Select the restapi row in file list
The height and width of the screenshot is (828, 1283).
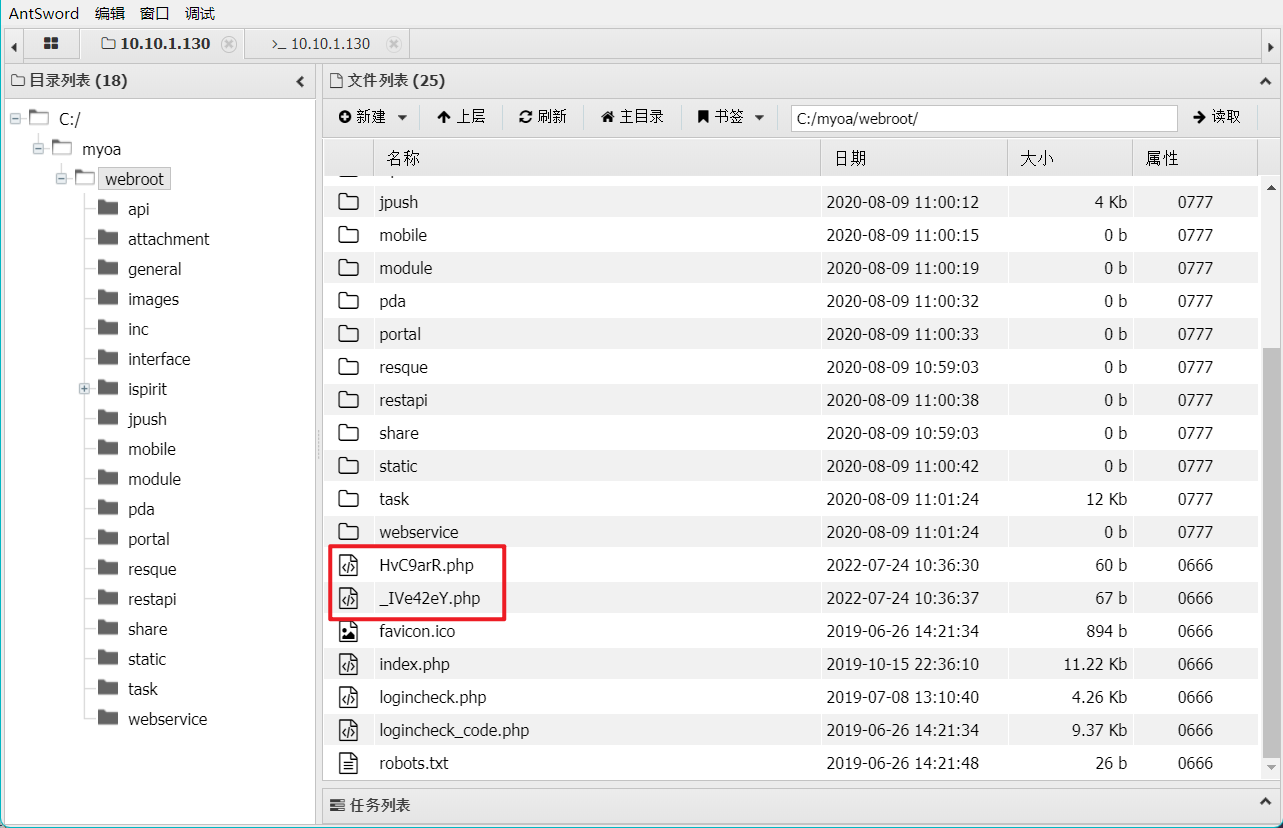[791, 400]
